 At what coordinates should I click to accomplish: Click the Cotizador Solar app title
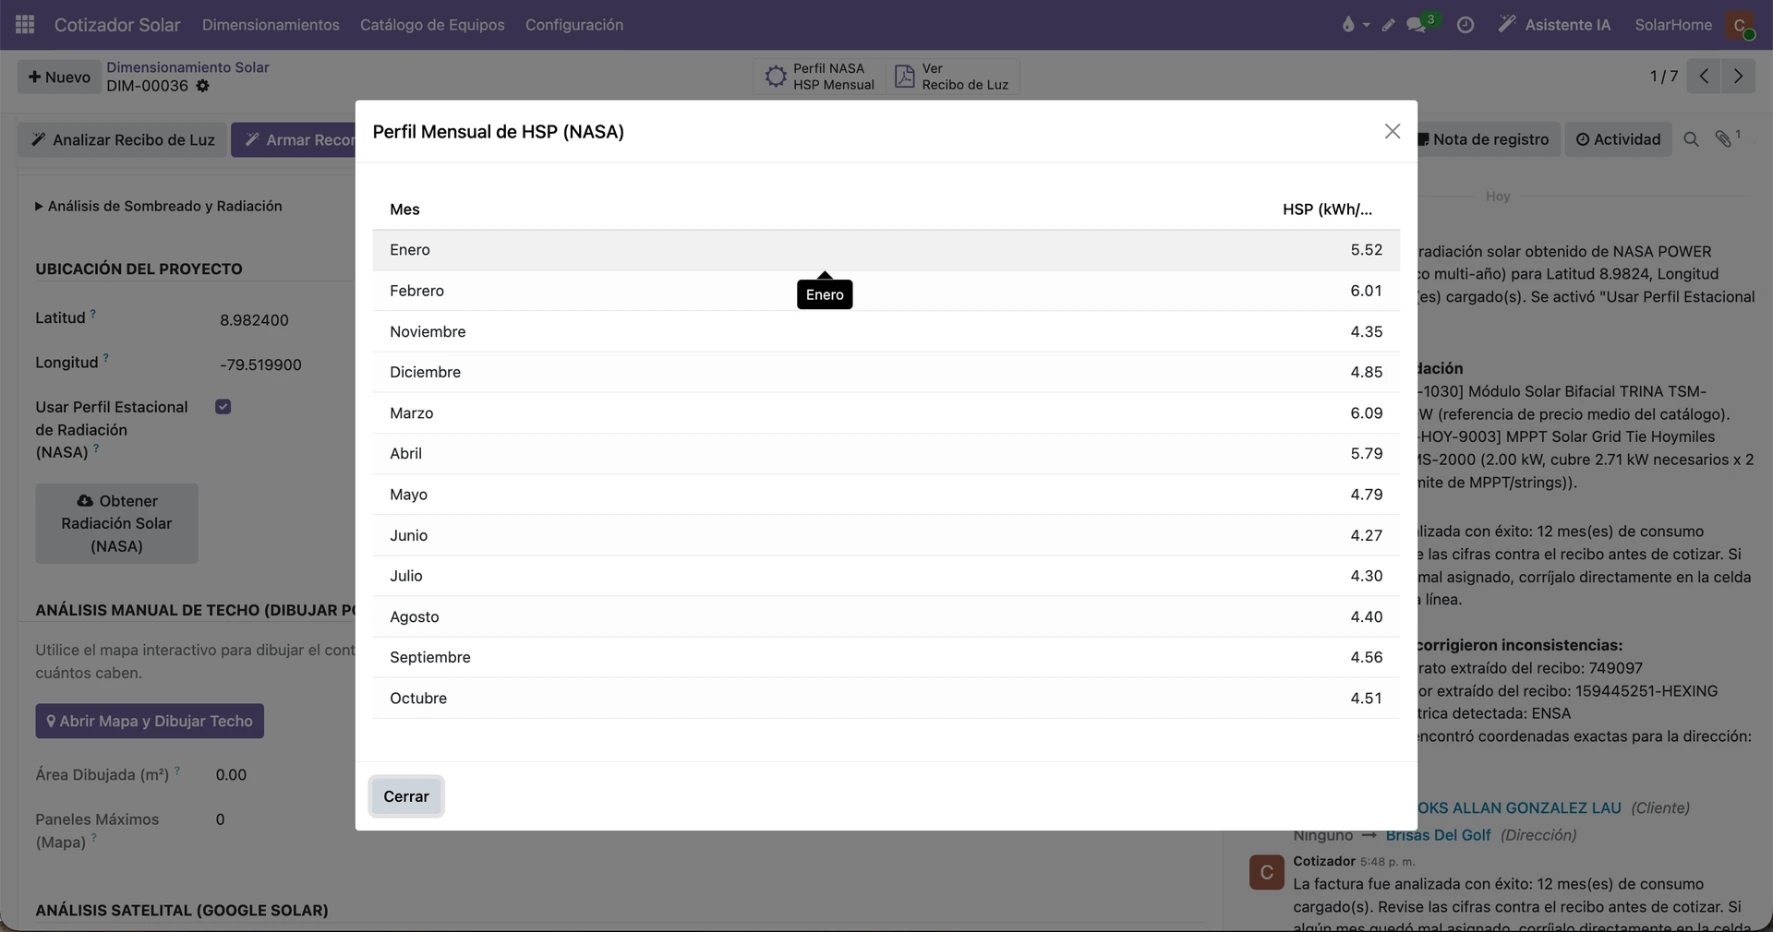[117, 25]
